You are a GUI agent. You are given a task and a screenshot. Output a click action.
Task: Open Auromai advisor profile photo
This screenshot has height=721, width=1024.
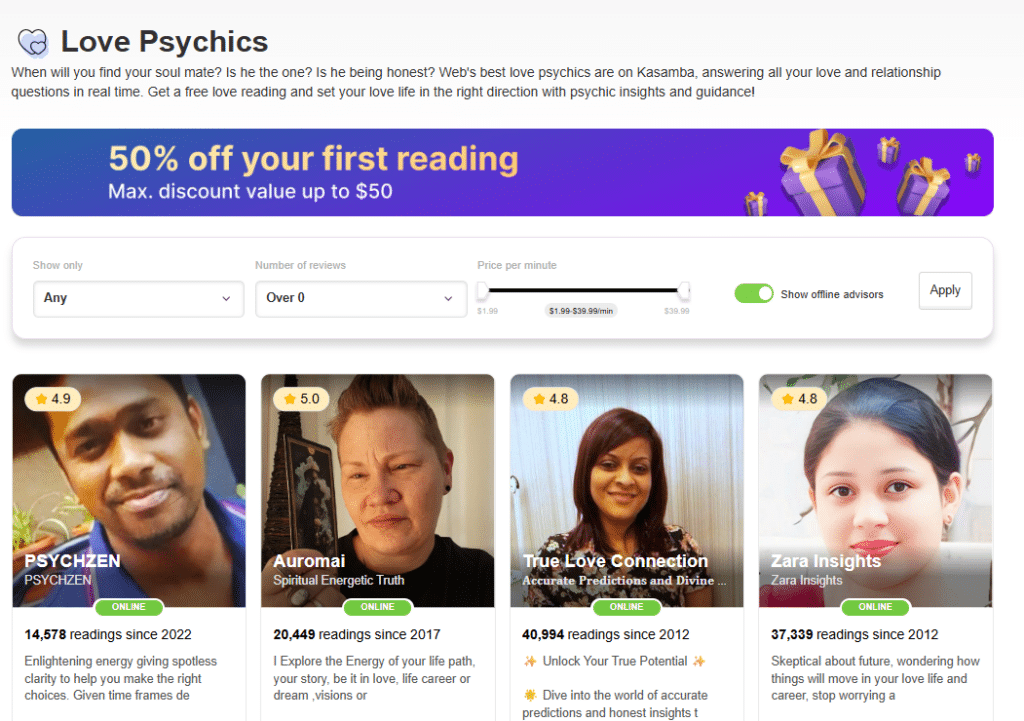coord(377,490)
